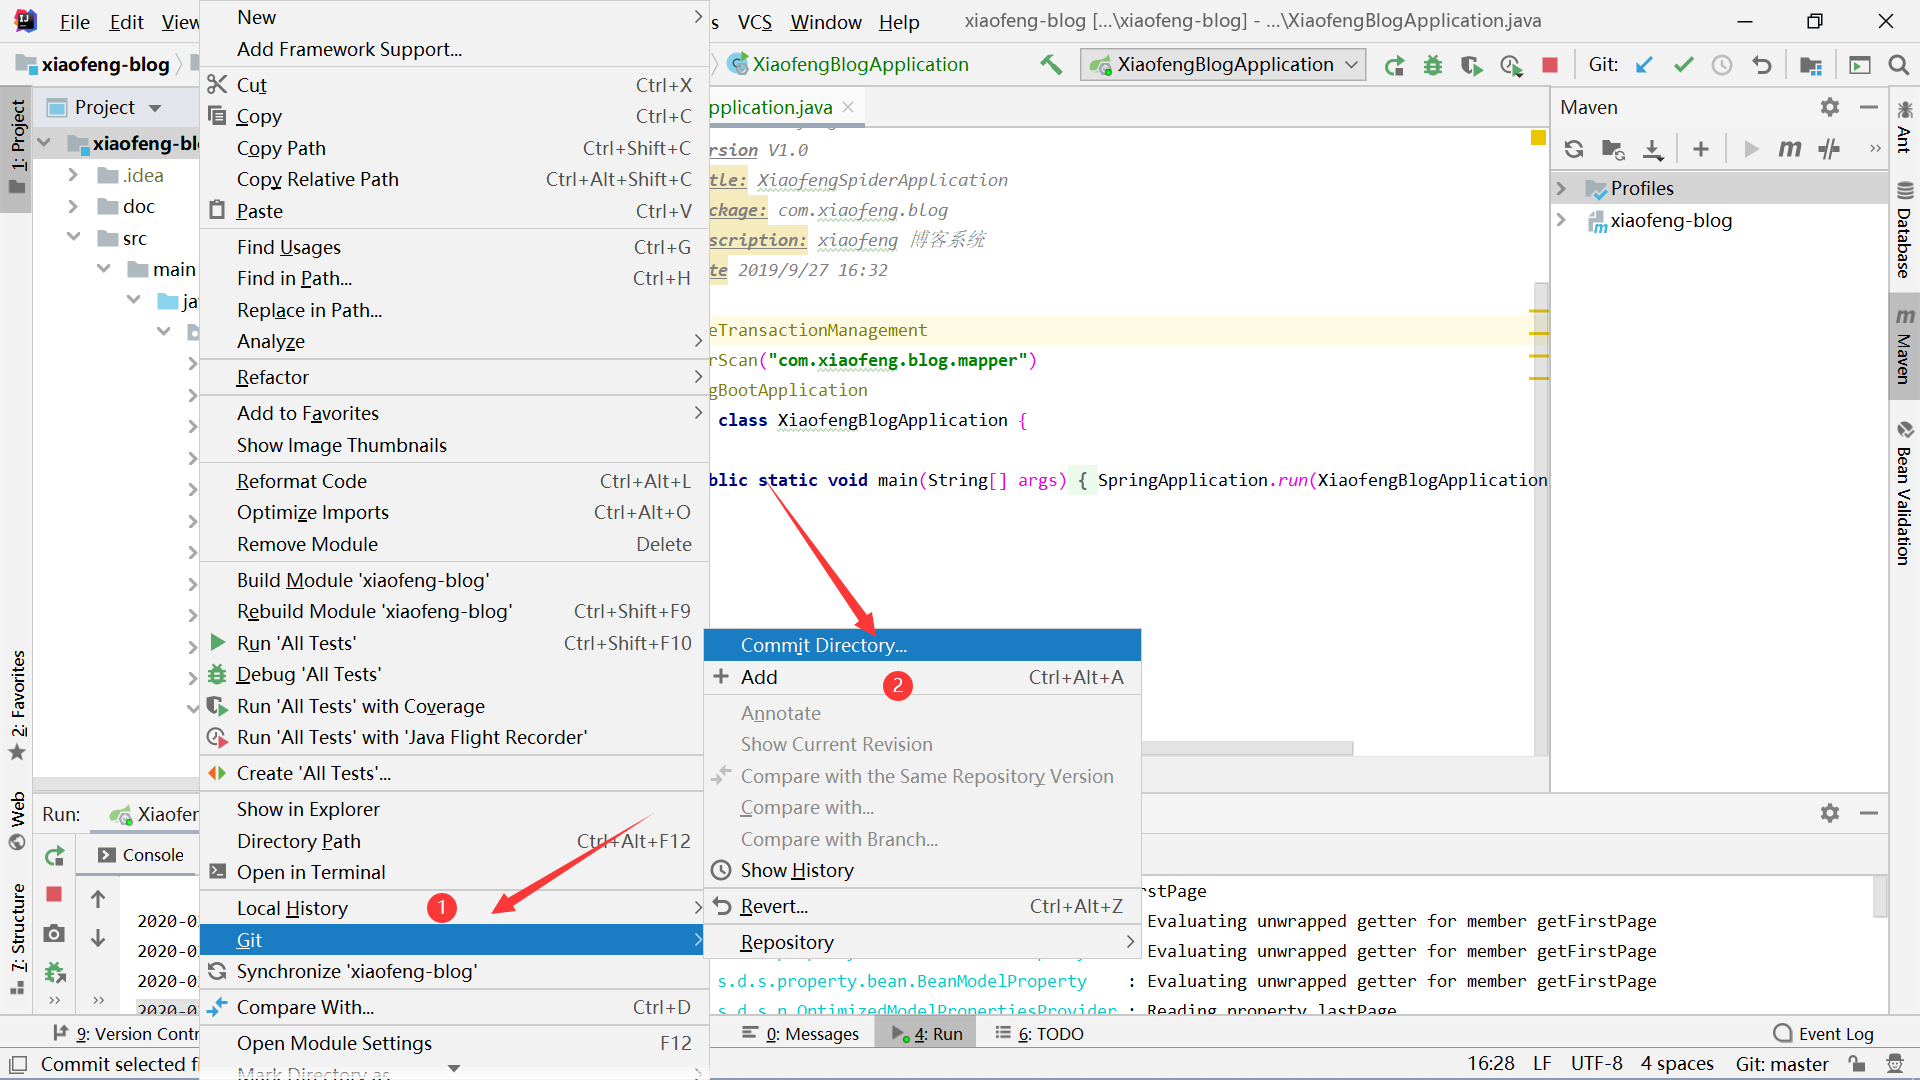
Task: Click the scroll up arrow in console
Action: pos(98,899)
